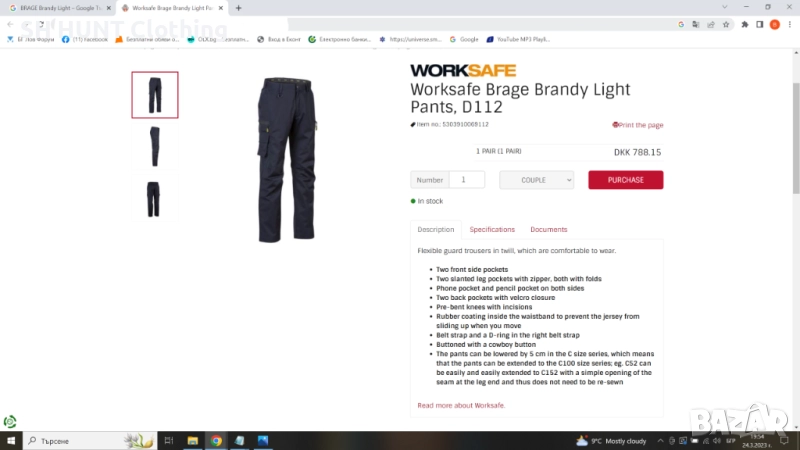
Task: Show hidden system tray icons chevron
Action: click(660, 441)
